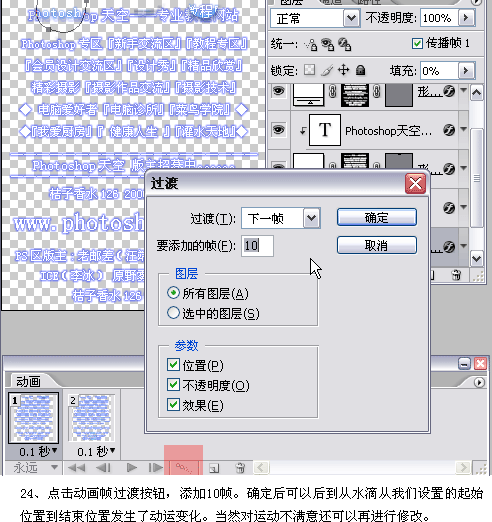
Task: Toggle visibility of Photoshop天空 text layer
Action: point(278,130)
